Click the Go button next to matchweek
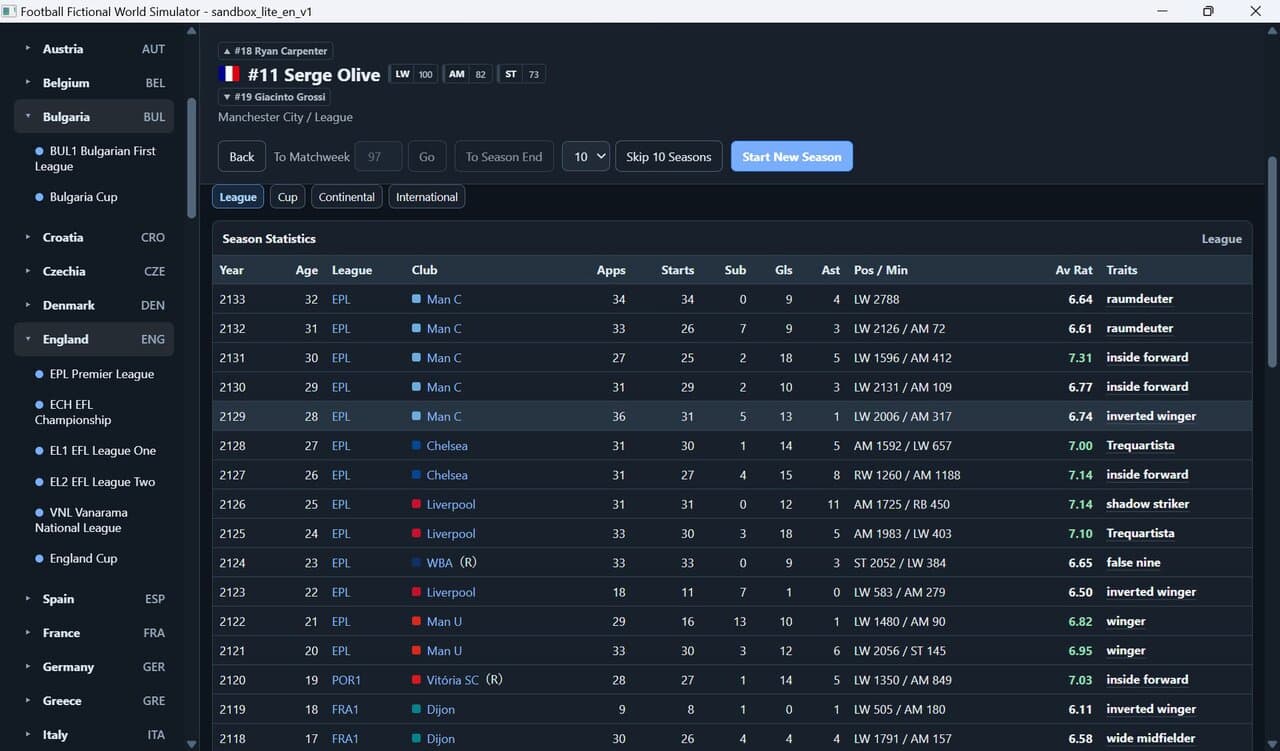The width and height of the screenshot is (1280, 751). click(427, 156)
